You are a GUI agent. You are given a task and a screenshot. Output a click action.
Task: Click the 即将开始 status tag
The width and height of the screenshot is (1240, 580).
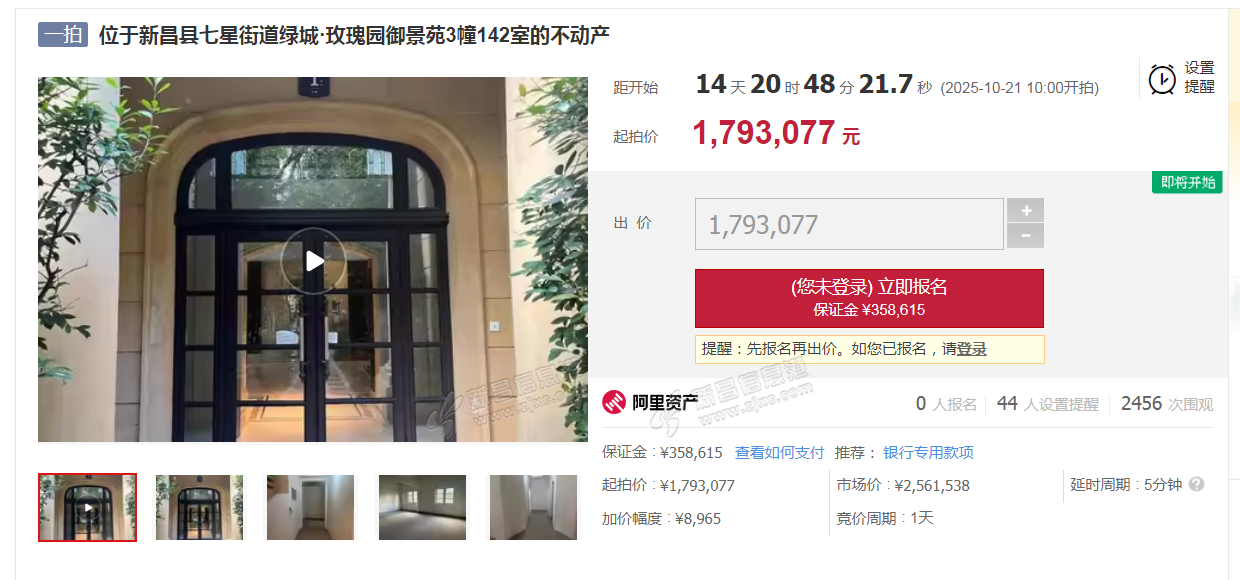point(1187,182)
